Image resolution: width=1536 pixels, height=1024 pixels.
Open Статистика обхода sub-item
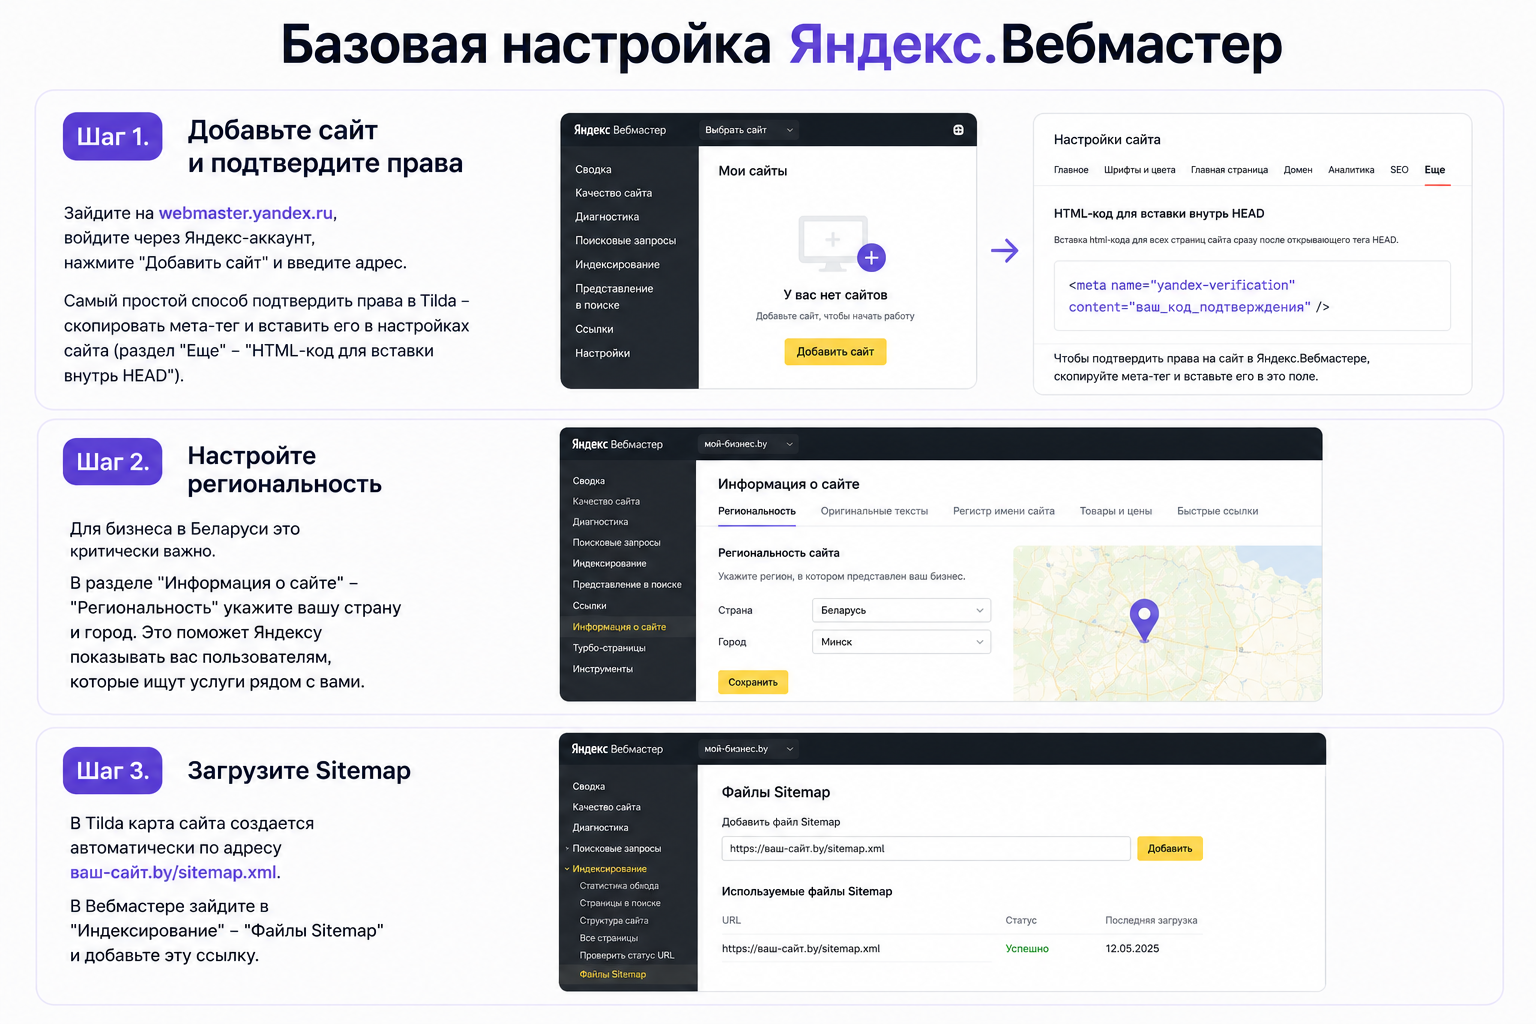click(619, 886)
